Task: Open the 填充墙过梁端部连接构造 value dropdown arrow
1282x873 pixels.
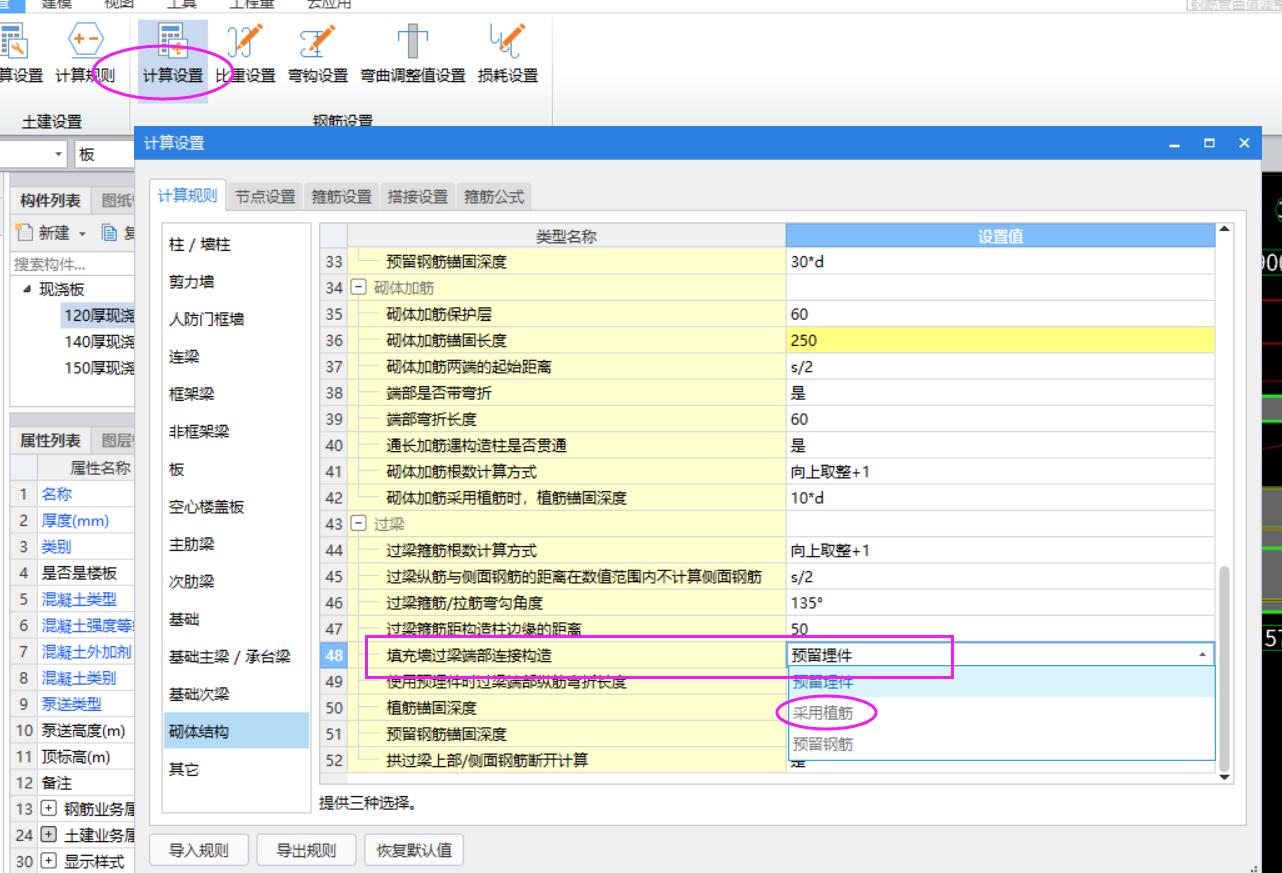Action: 1202,656
